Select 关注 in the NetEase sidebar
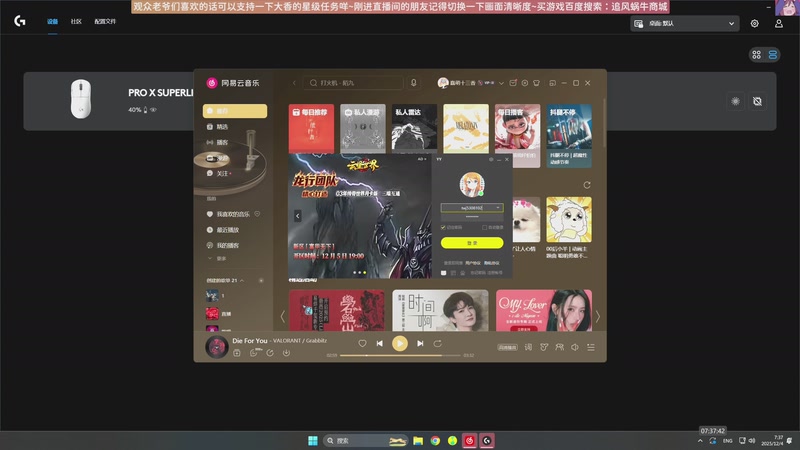800x450 pixels. 235,173
